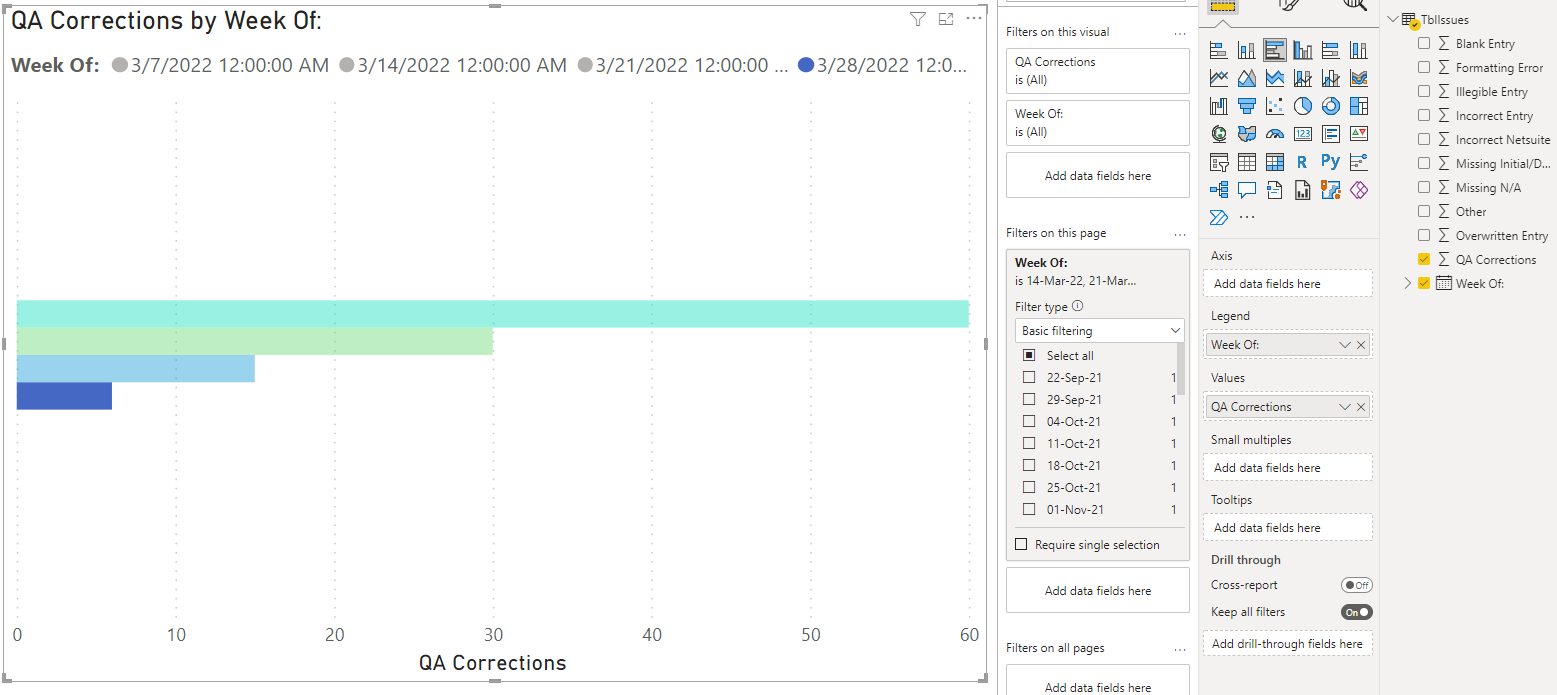Select the filled map visual
Image resolution: width=1557 pixels, height=695 pixels.
click(1247, 134)
